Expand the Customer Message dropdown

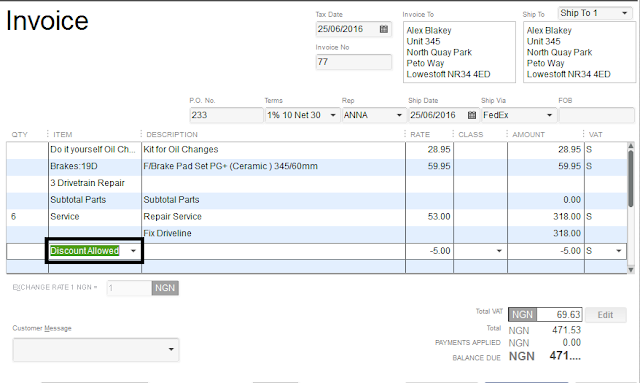pyautogui.click(x=171, y=350)
